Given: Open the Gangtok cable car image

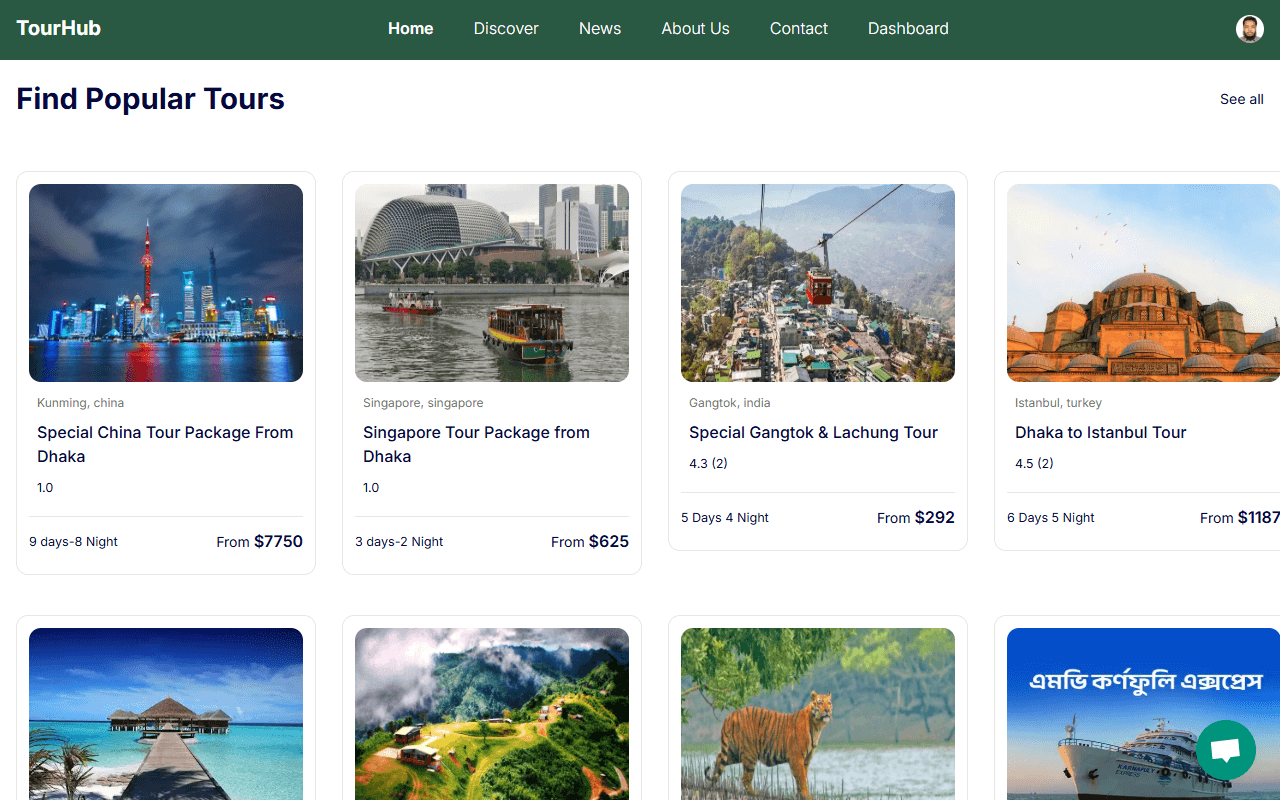Looking at the screenshot, I should pos(818,283).
